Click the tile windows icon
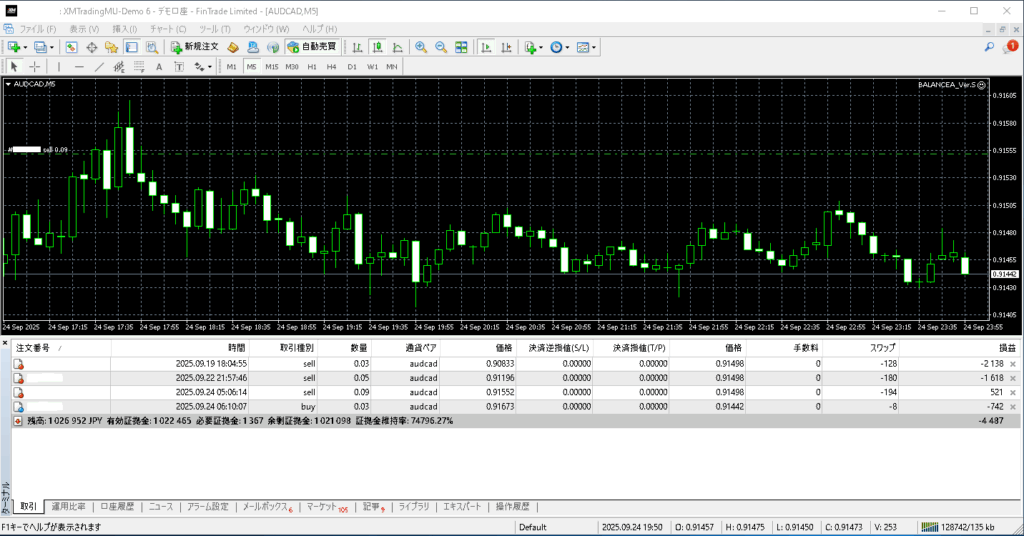Screen dimensions: 1024x536 [461, 47]
